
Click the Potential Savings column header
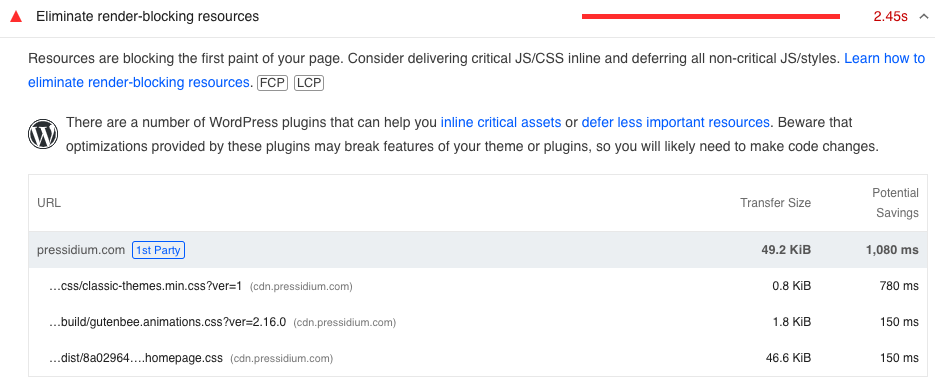[895, 203]
